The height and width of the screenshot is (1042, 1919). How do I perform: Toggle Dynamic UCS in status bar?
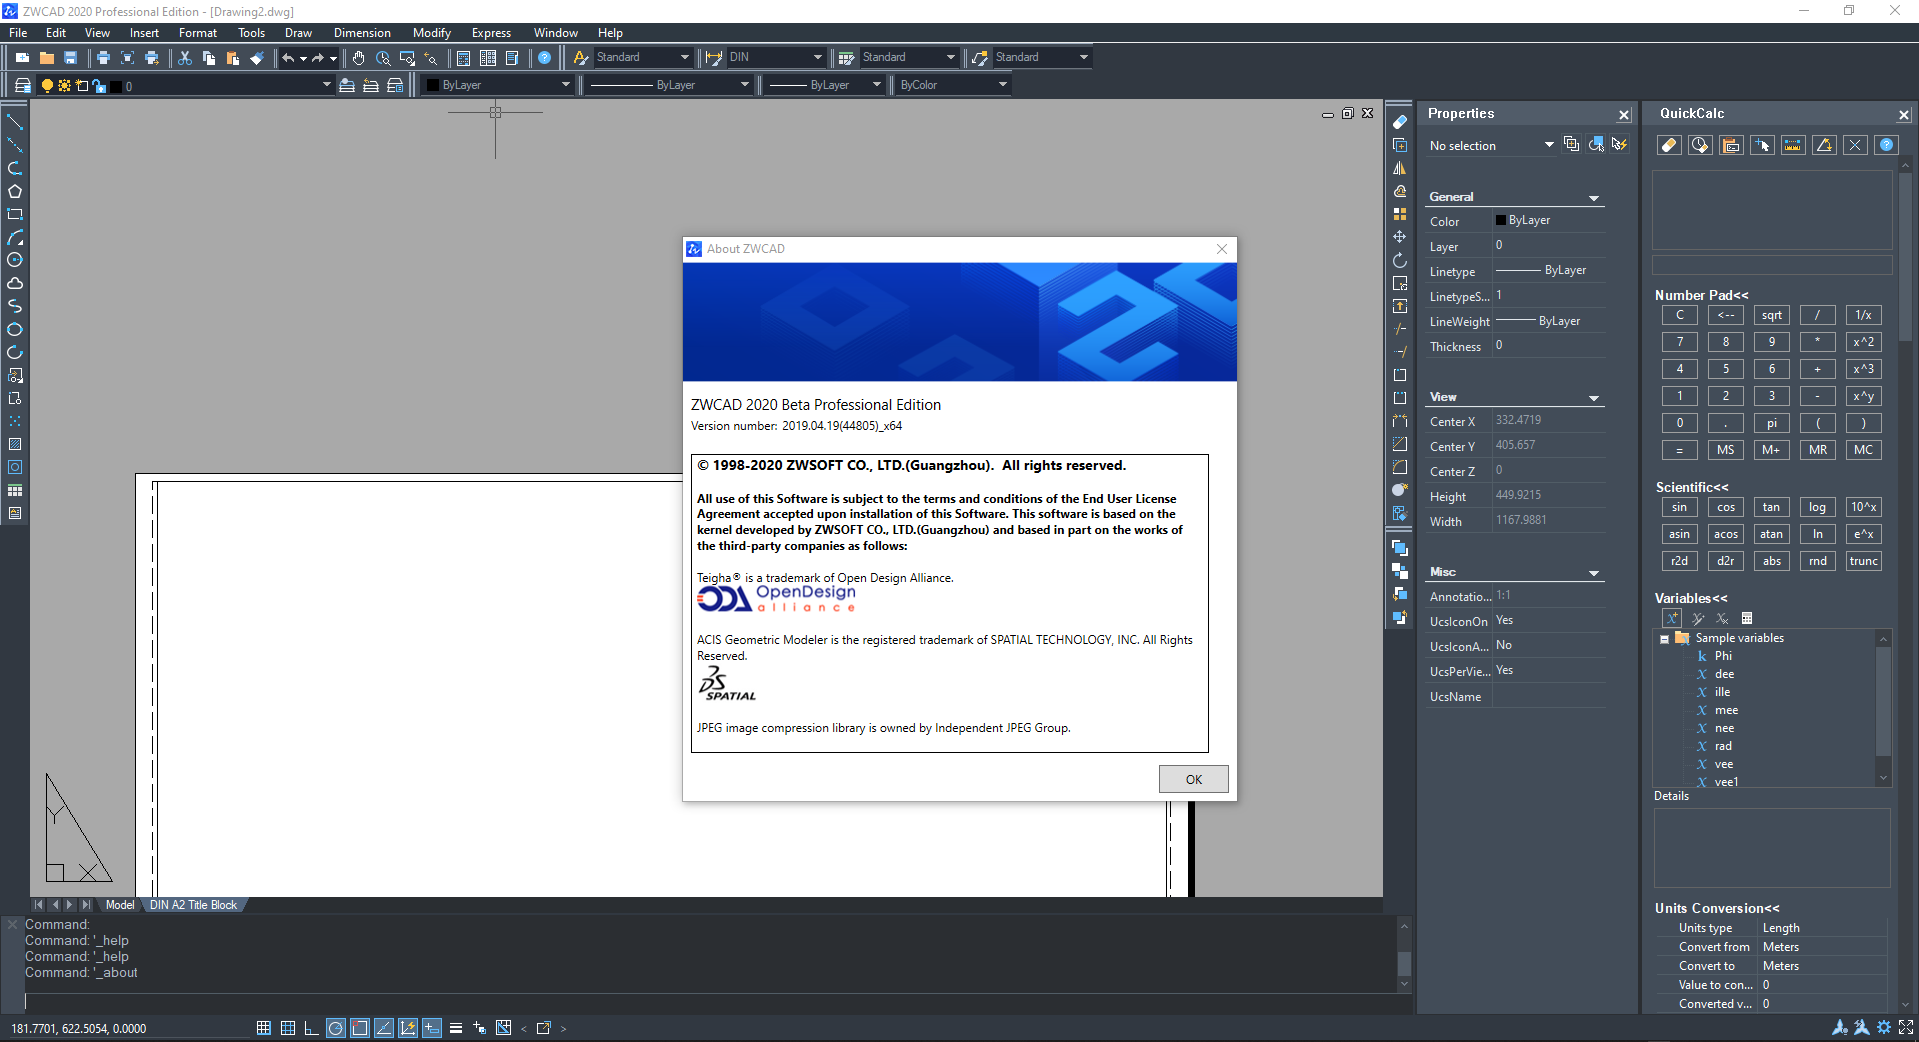point(408,1028)
